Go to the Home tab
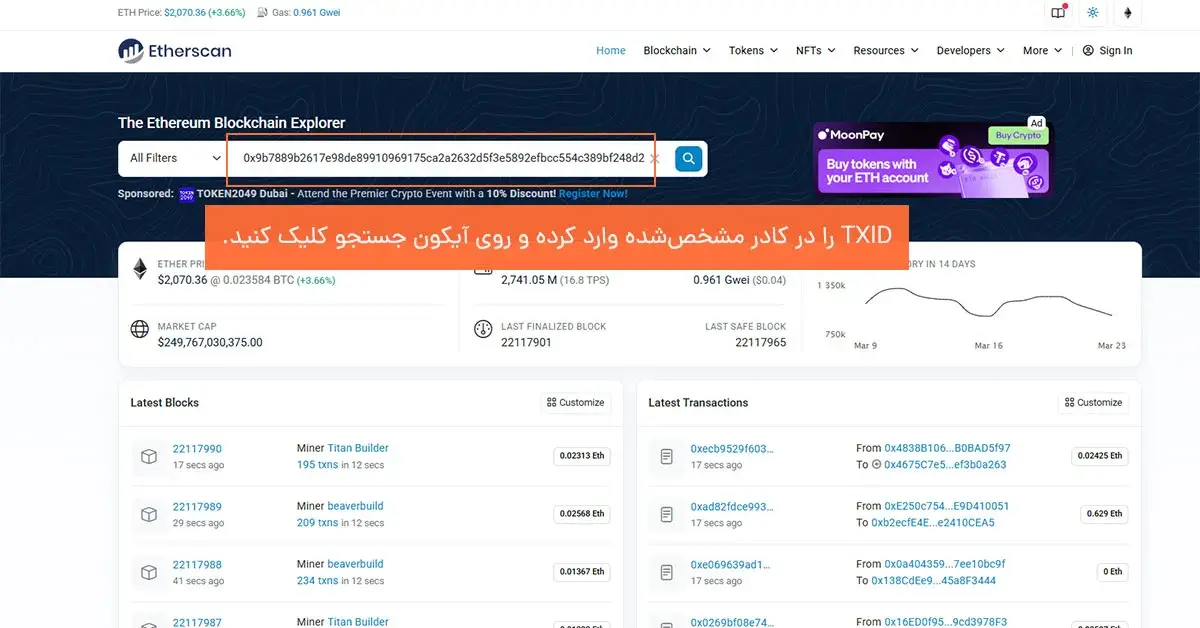The width and height of the screenshot is (1200, 628). coord(611,50)
